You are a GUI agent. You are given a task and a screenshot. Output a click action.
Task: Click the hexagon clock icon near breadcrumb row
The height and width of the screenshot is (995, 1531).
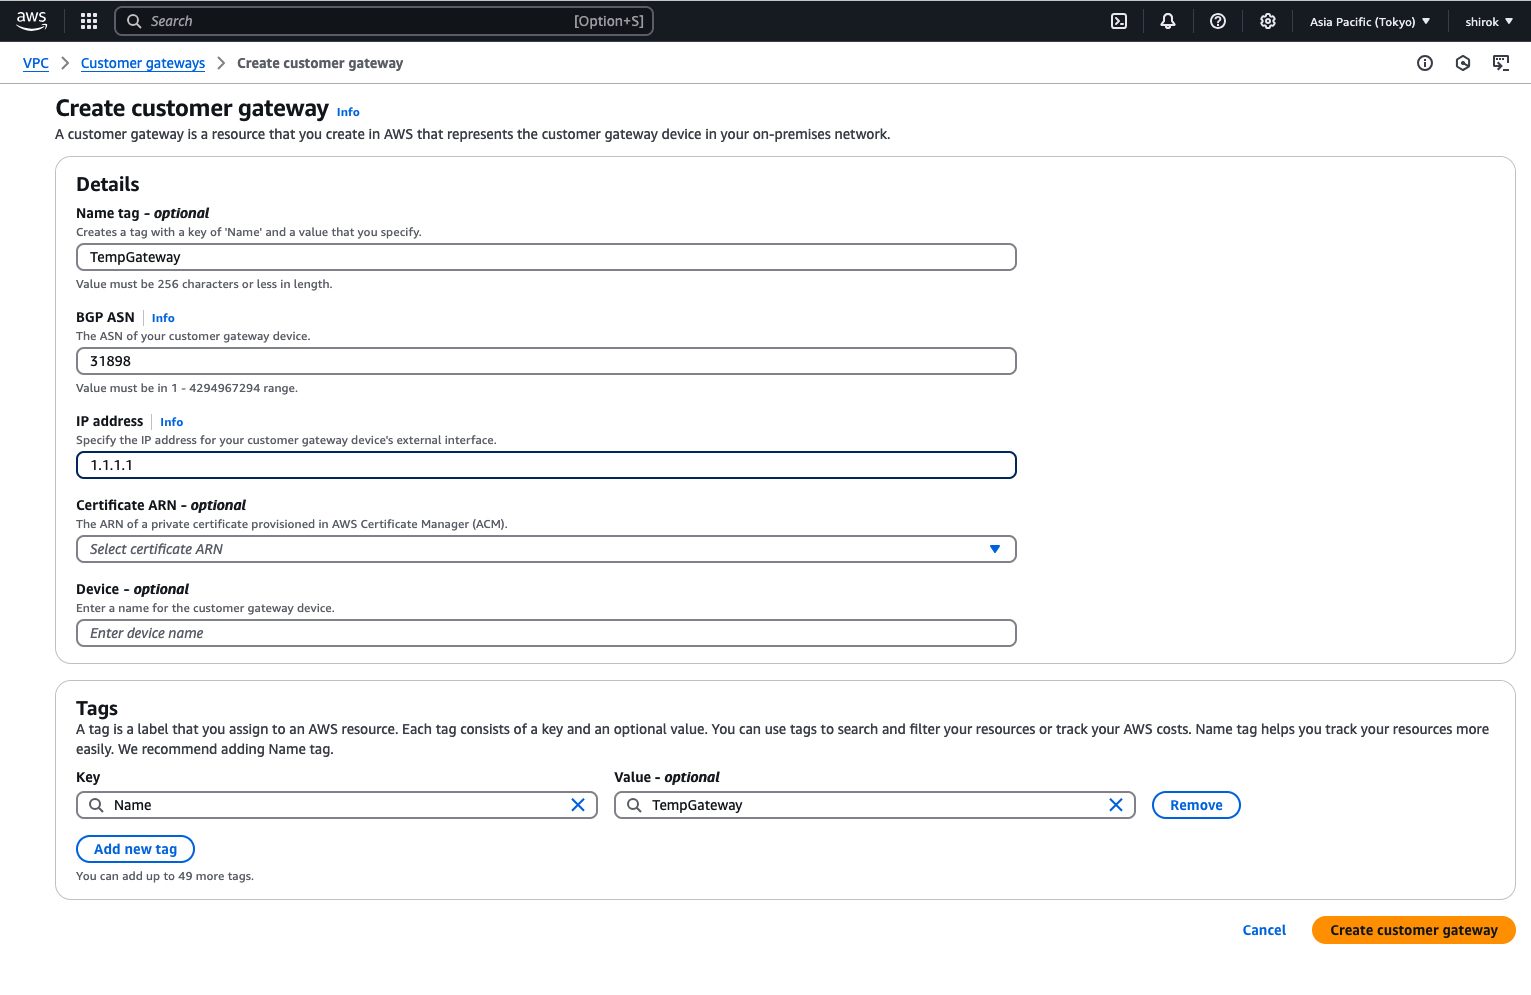1463,63
